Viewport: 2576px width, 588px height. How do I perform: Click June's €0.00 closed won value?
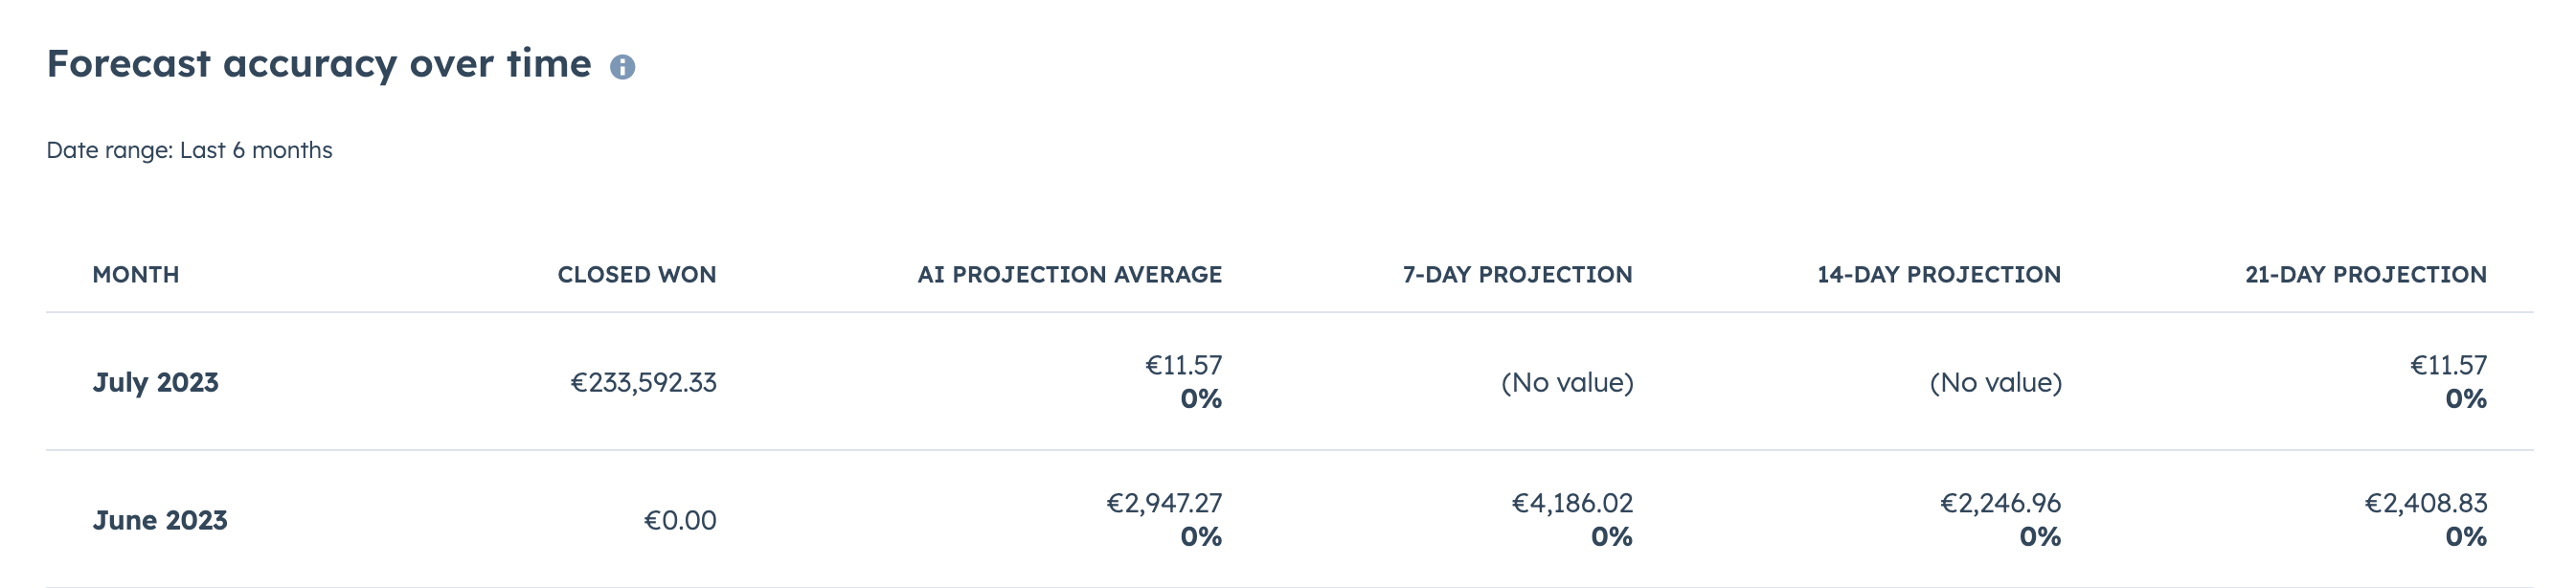point(680,521)
